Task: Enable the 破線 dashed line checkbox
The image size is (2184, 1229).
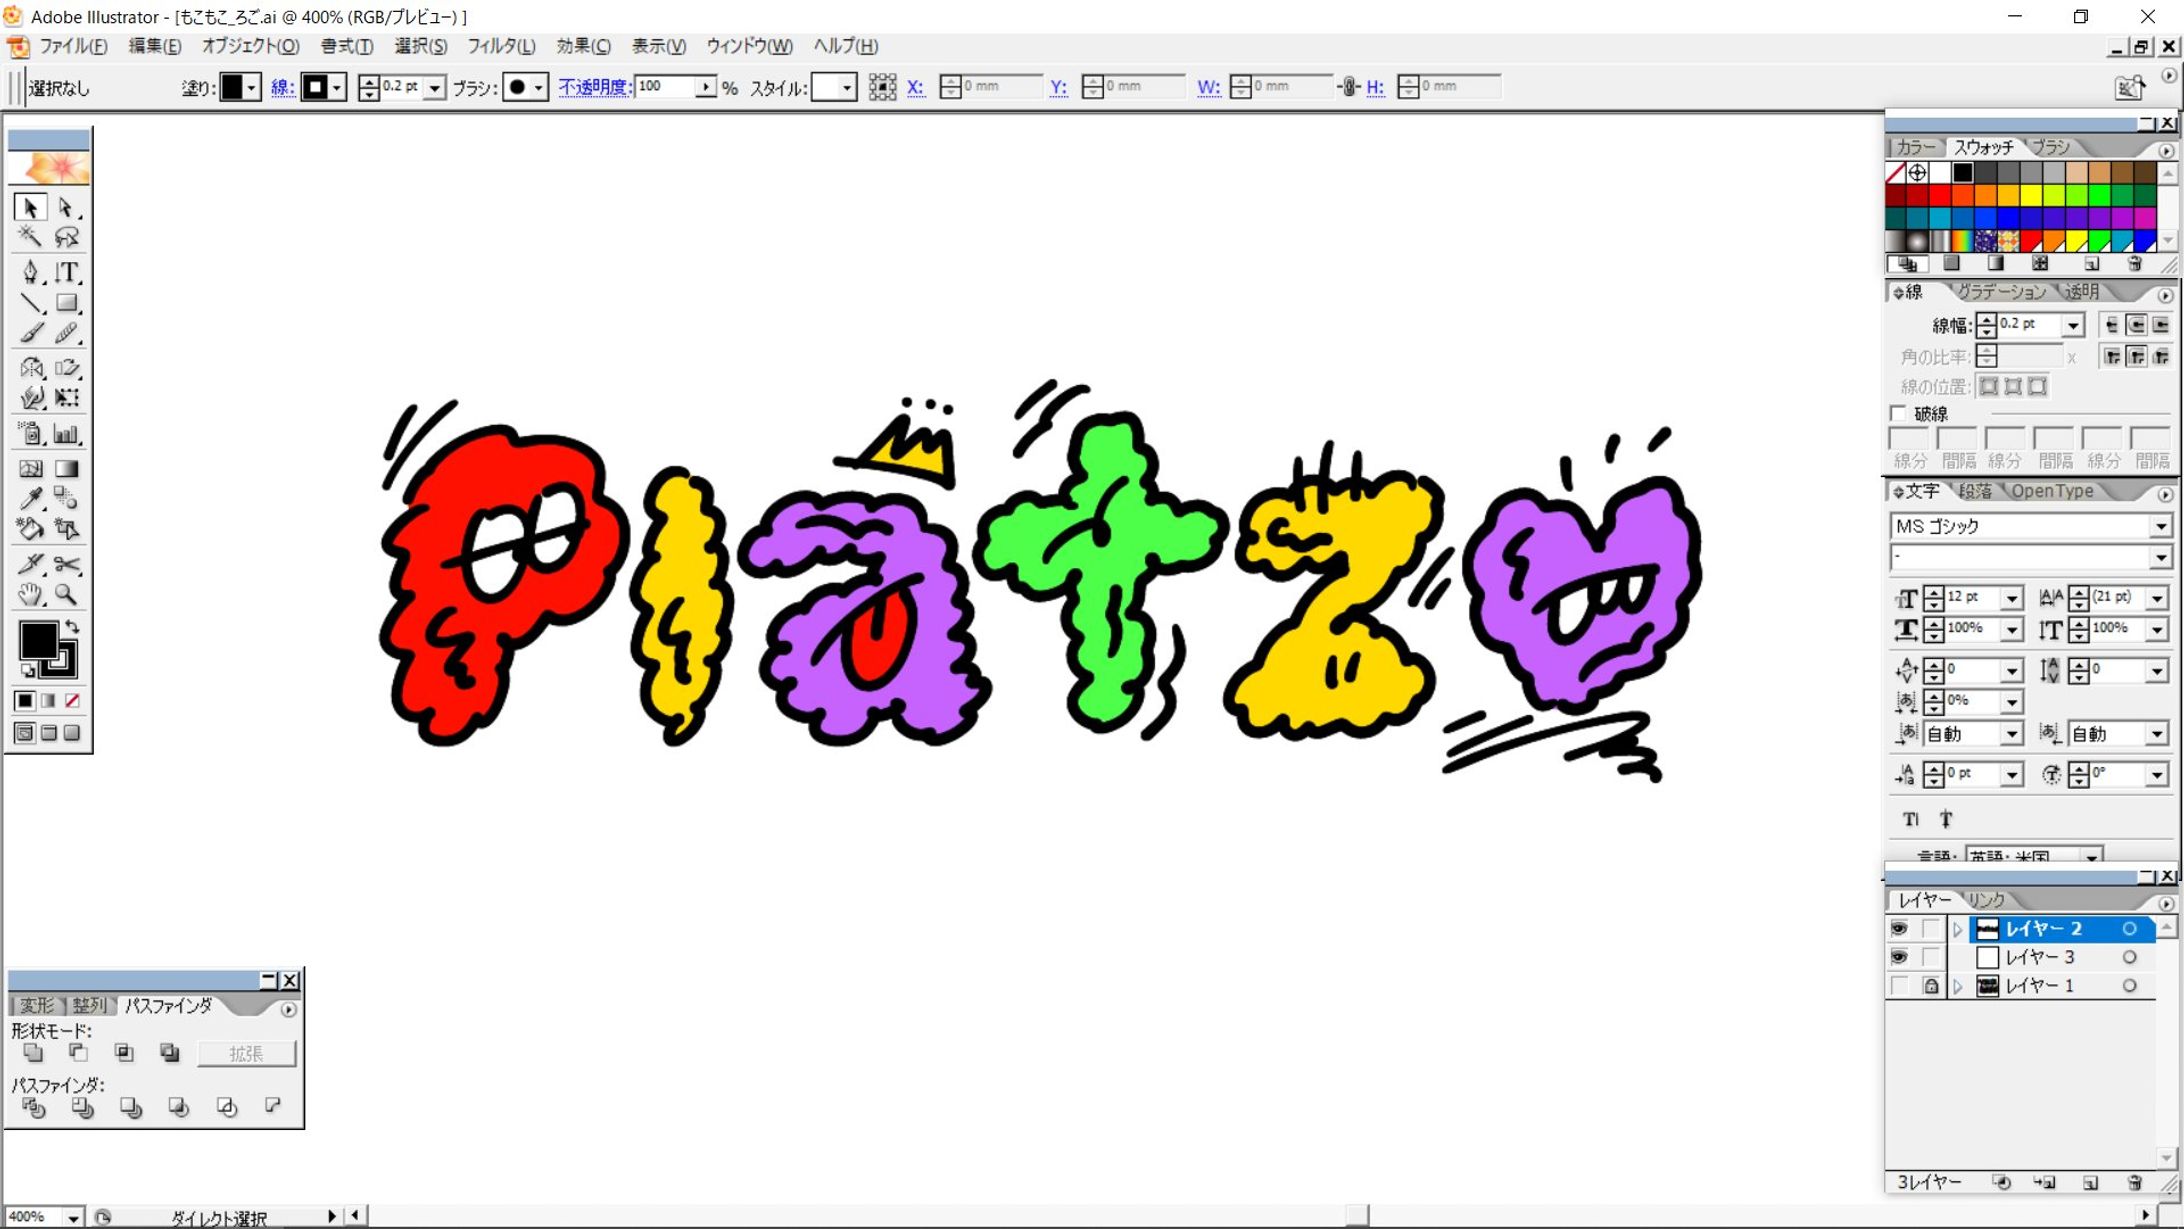Action: tap(1898, 413)
